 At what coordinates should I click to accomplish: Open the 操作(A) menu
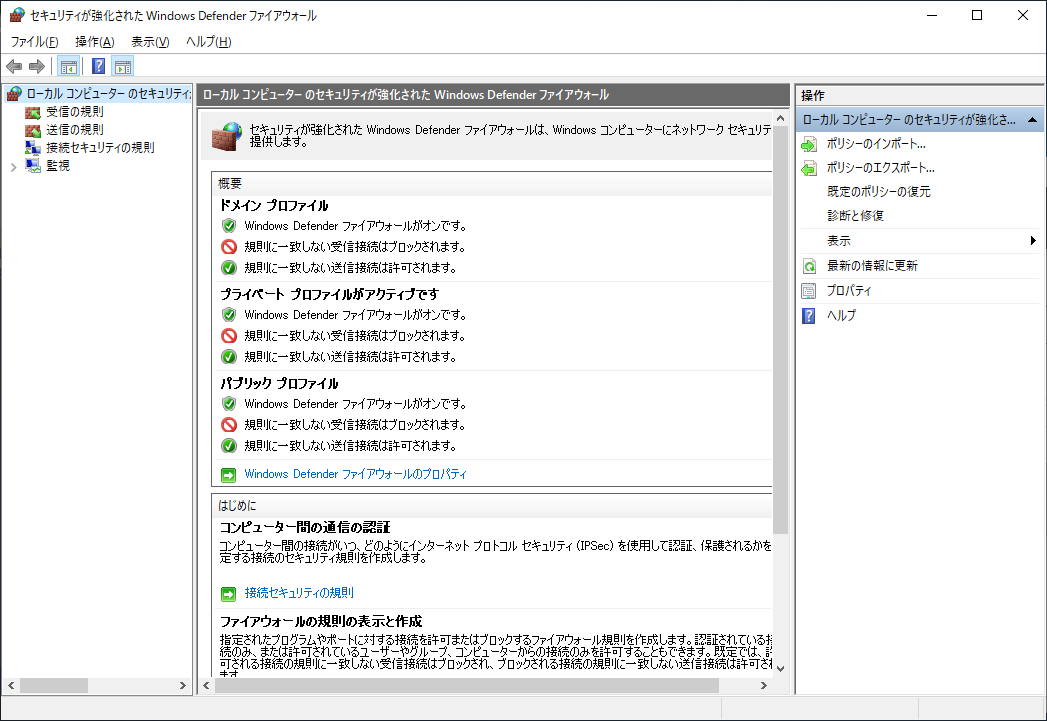tap(95, 42)
